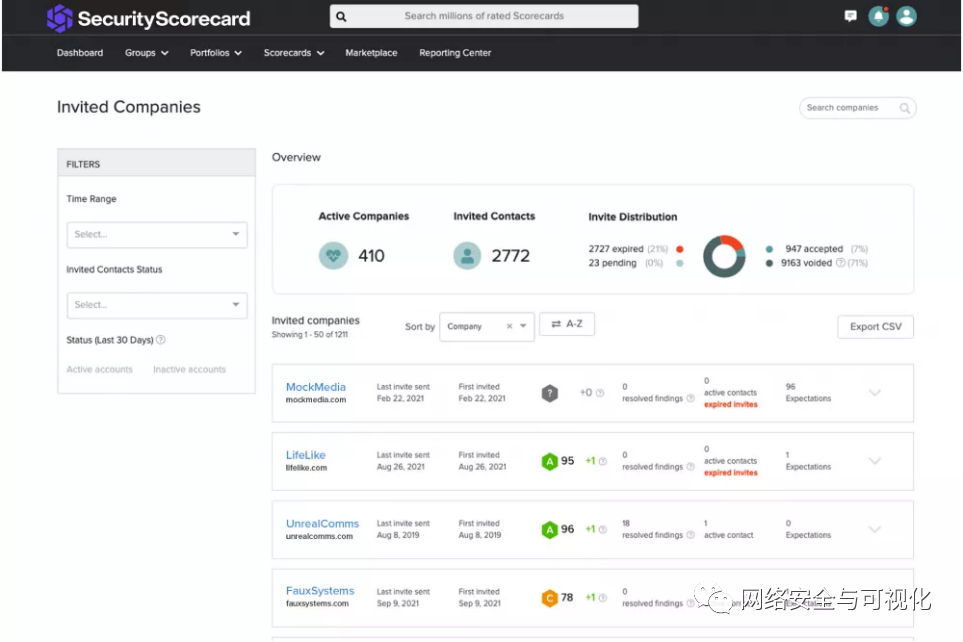This screenshot has height=642, width=963.
Task: Click the voided invites help icon
Action: coord(840,263)
